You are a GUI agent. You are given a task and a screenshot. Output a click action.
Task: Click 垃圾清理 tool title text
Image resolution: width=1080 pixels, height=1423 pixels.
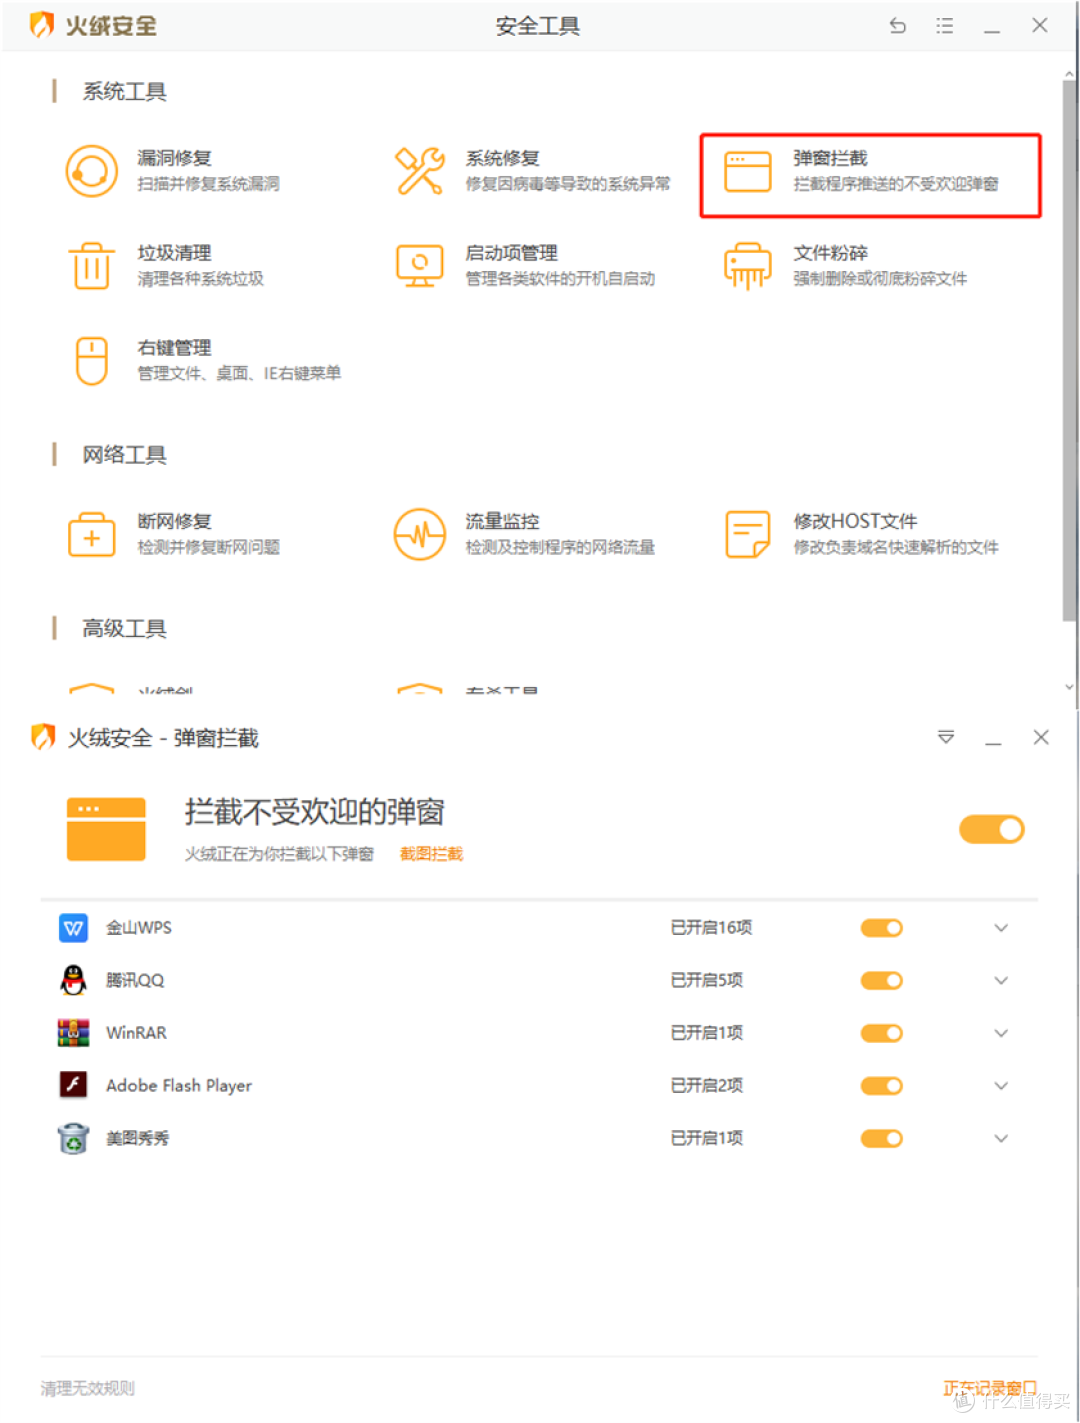[x=174, y=253]
